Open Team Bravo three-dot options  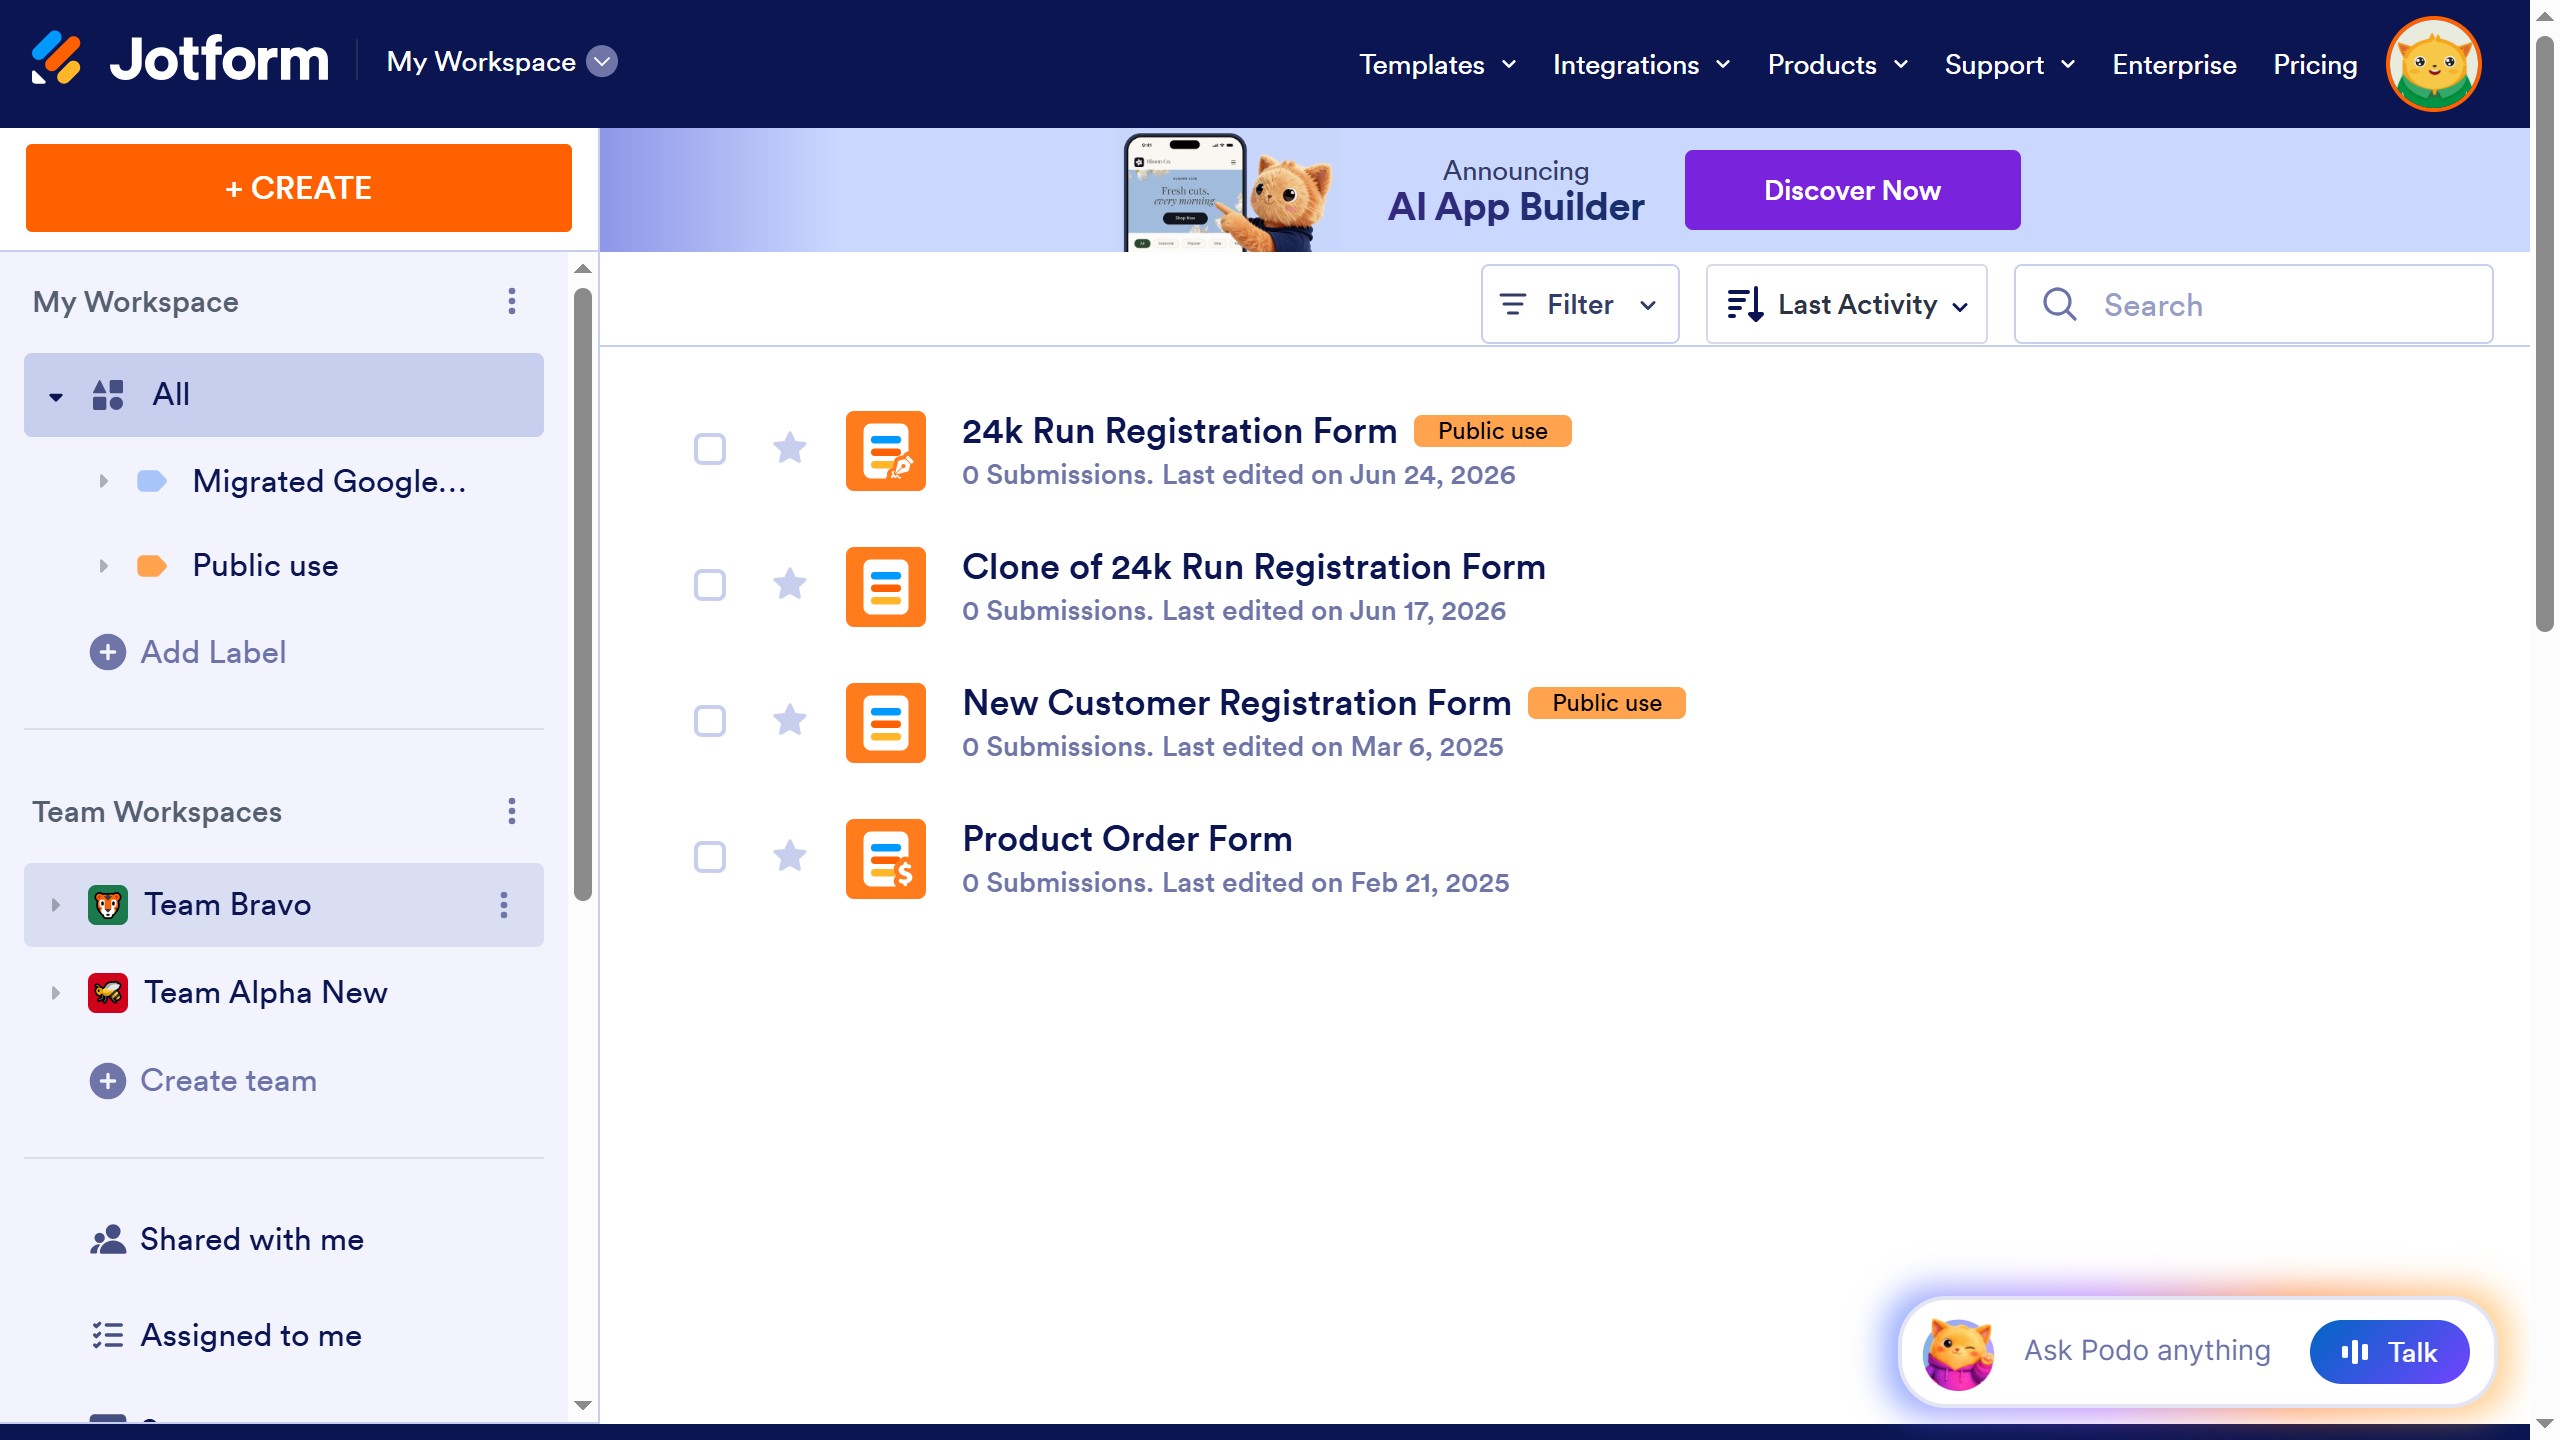(504, 905)
